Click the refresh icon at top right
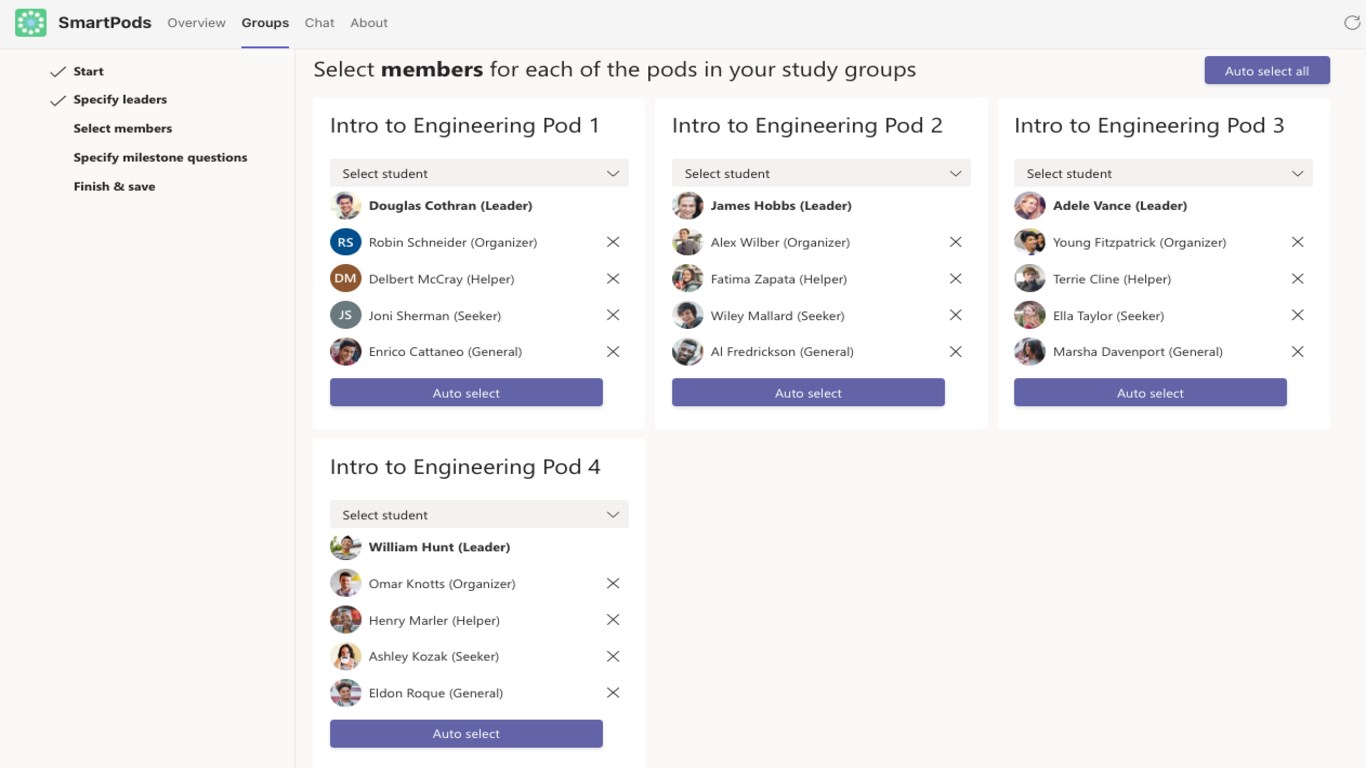 coord(1352,23)
